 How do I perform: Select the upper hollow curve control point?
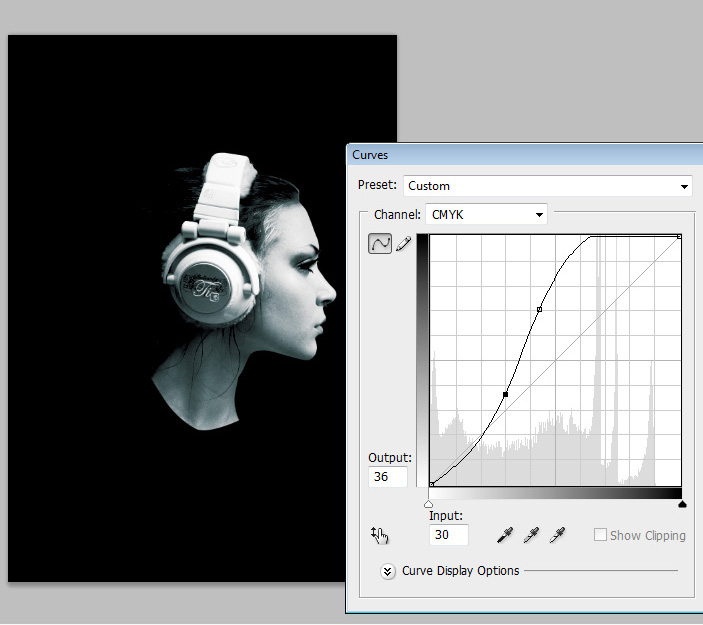(x=539, y=310)
